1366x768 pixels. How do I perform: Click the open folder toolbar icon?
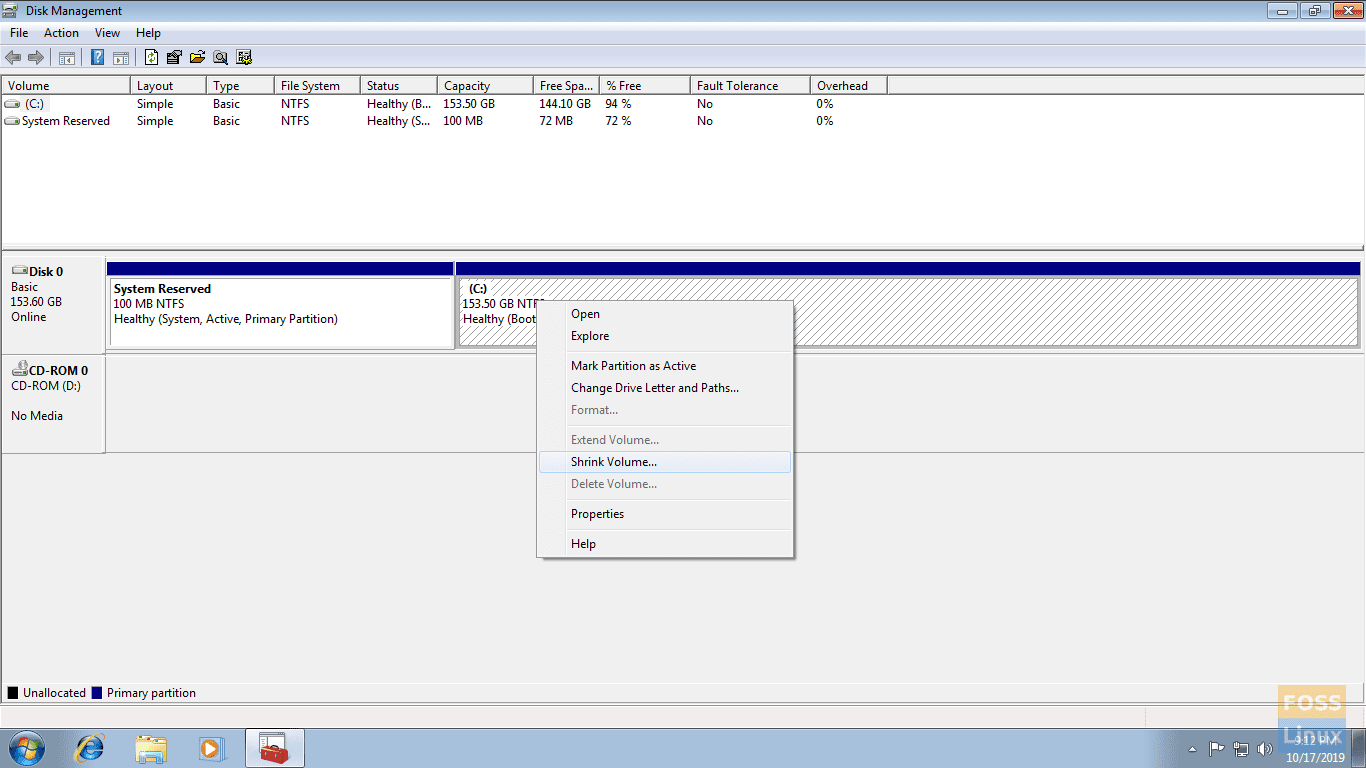coord(197,57)
